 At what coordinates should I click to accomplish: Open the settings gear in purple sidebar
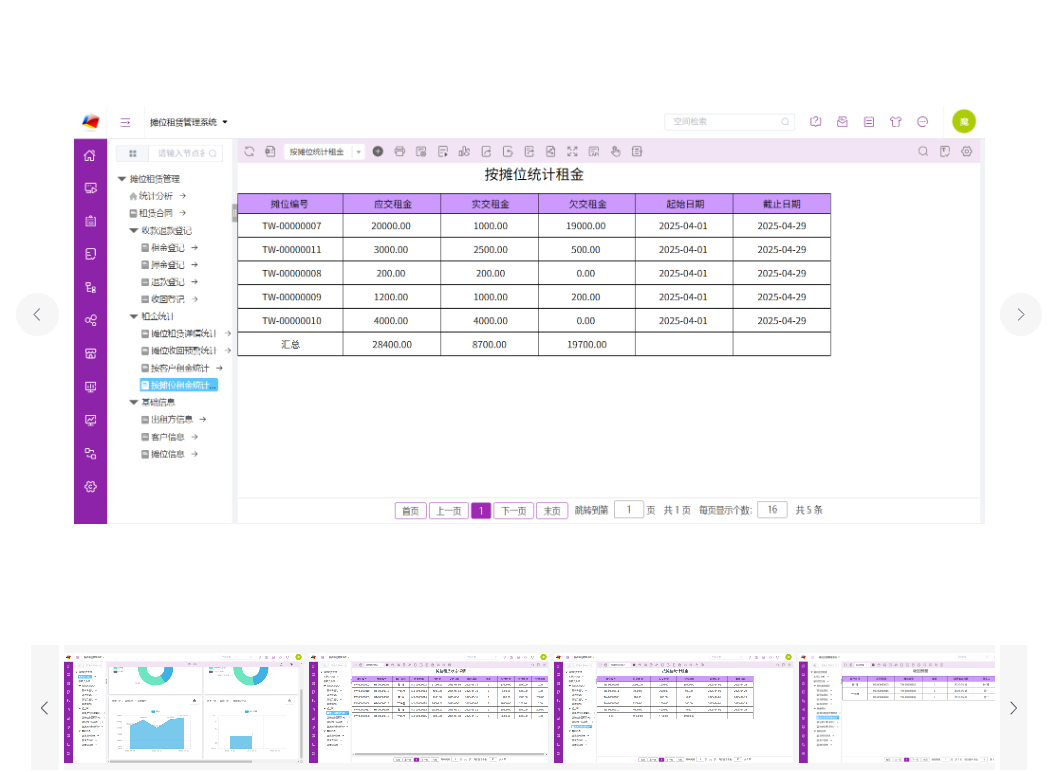coord(90,487)
